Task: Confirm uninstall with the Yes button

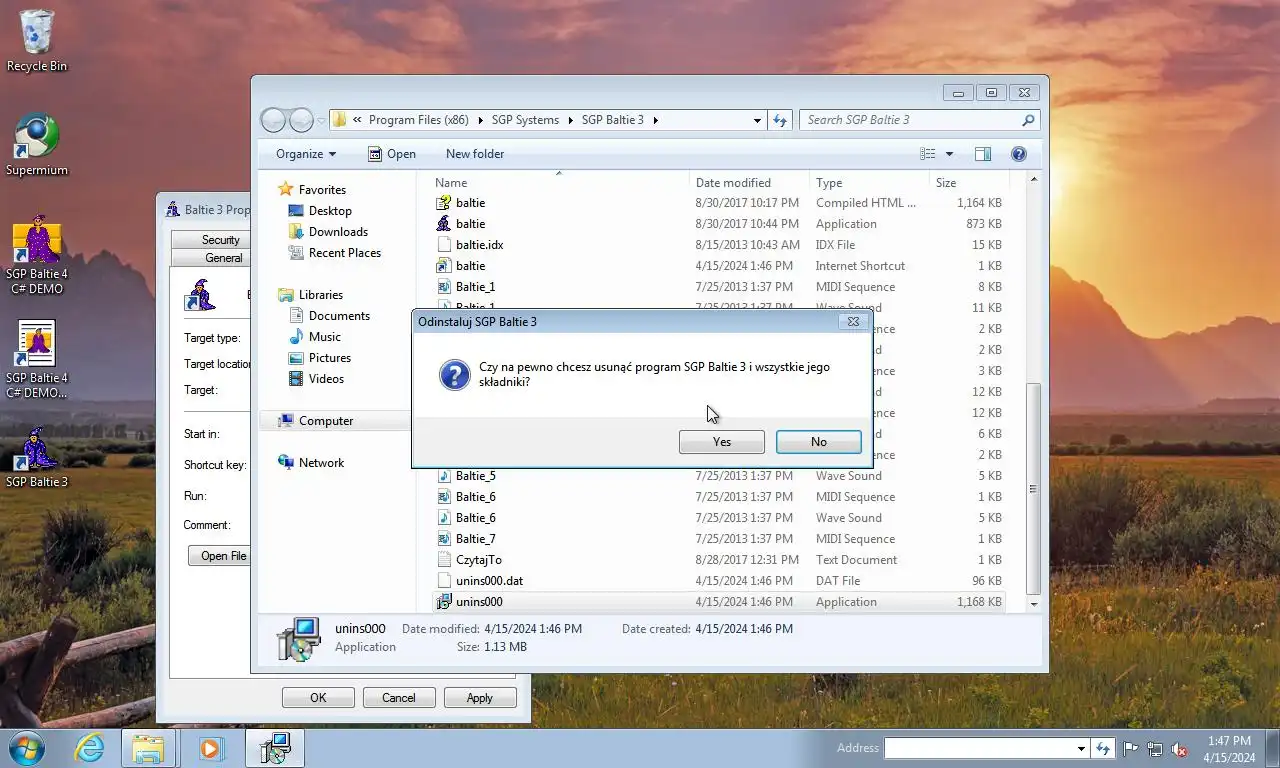Action: [x=721, y=442]
